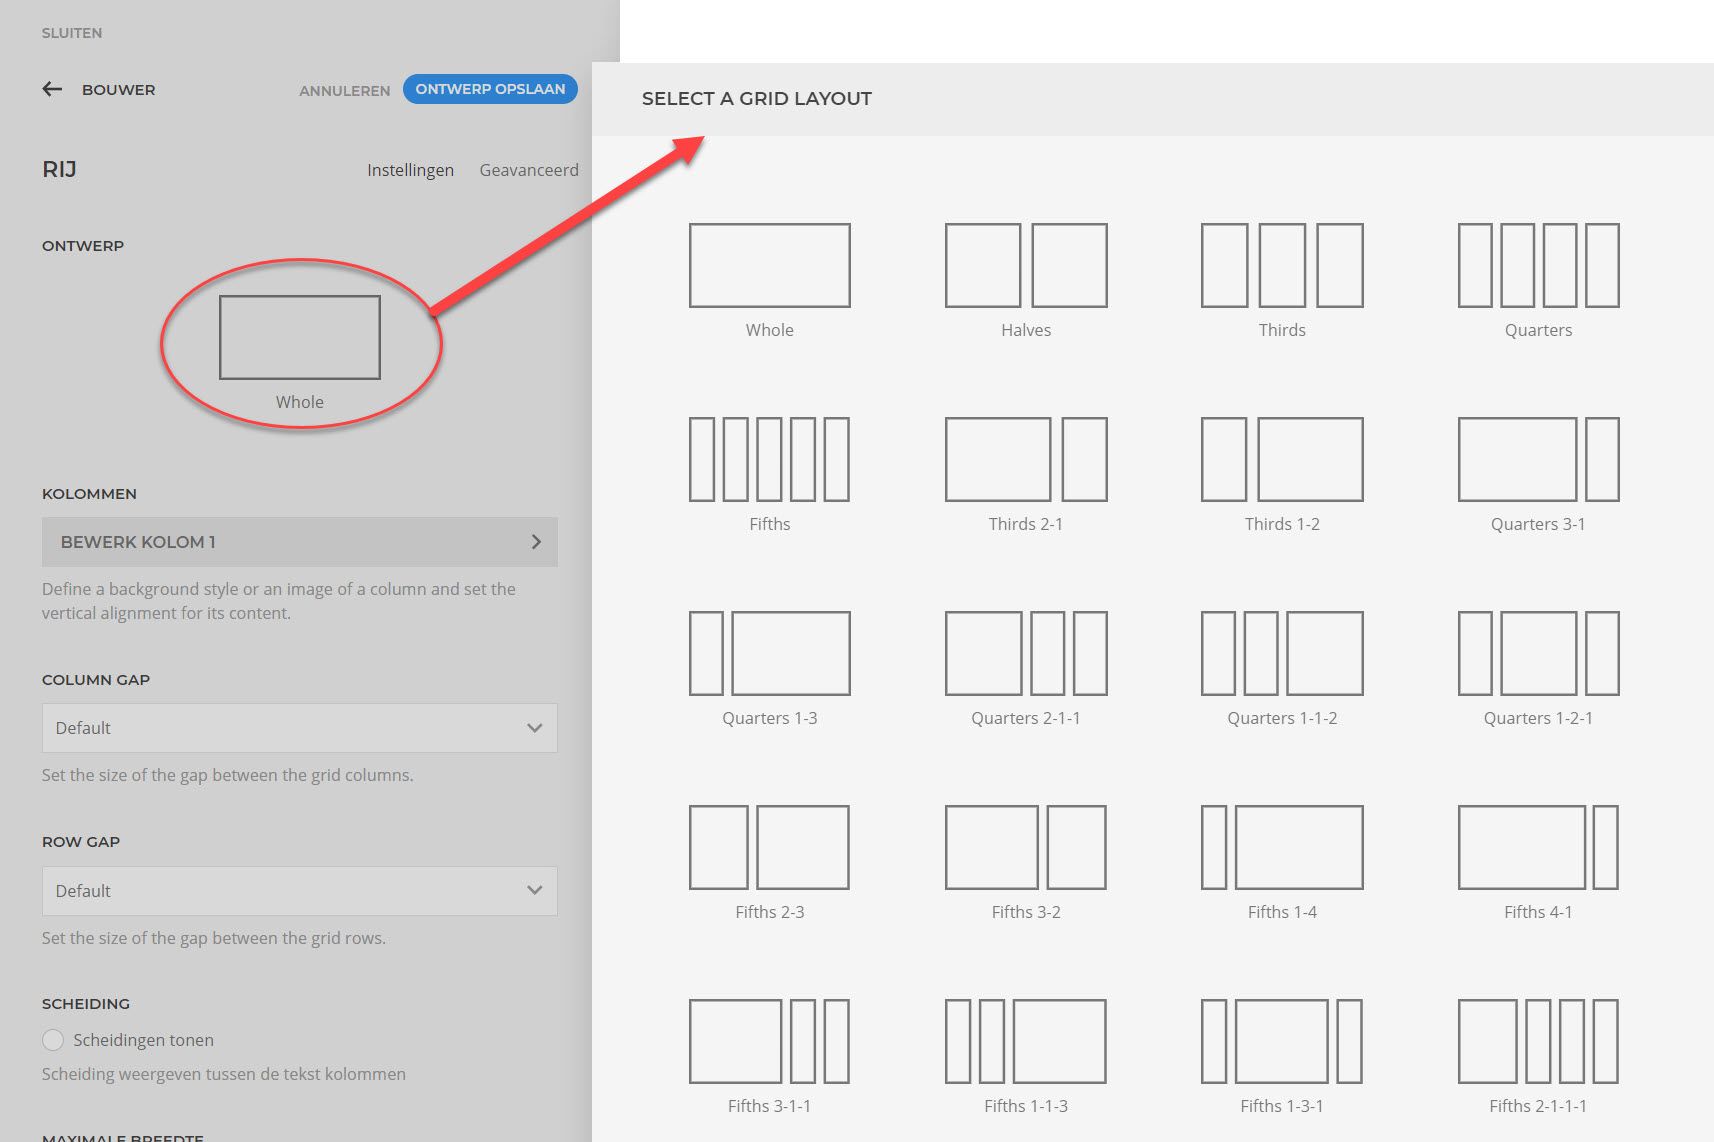Expand Bewerk Kolom 1 settings
The image size is (1714, 1142).
click(299, 542)
